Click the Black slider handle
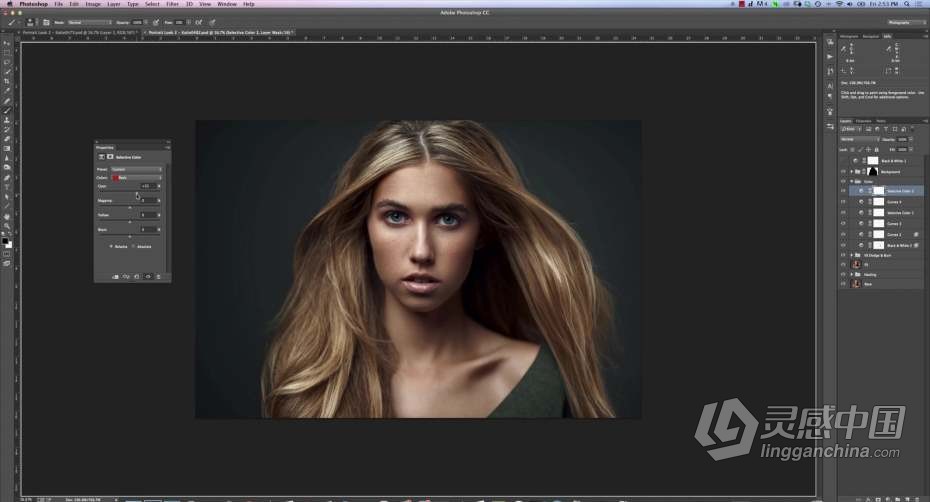930x502 pixels. click(130, 237)
